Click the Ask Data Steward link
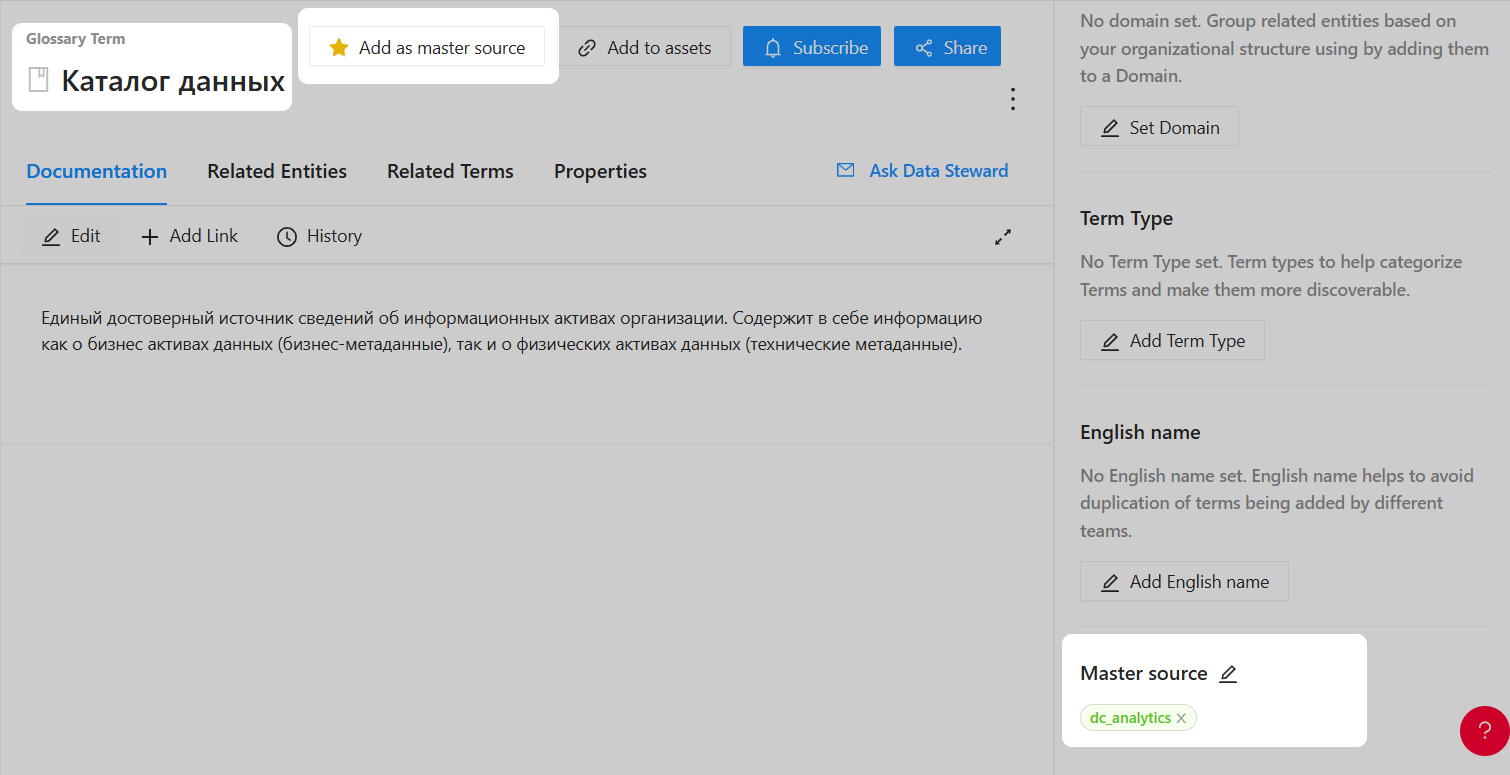Screen dimensions: 1510x775 922,171
